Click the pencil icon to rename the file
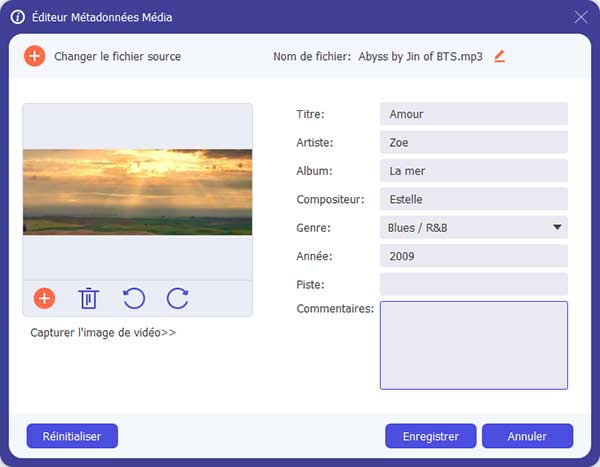600x467 pixels. (x=499, y=56)
